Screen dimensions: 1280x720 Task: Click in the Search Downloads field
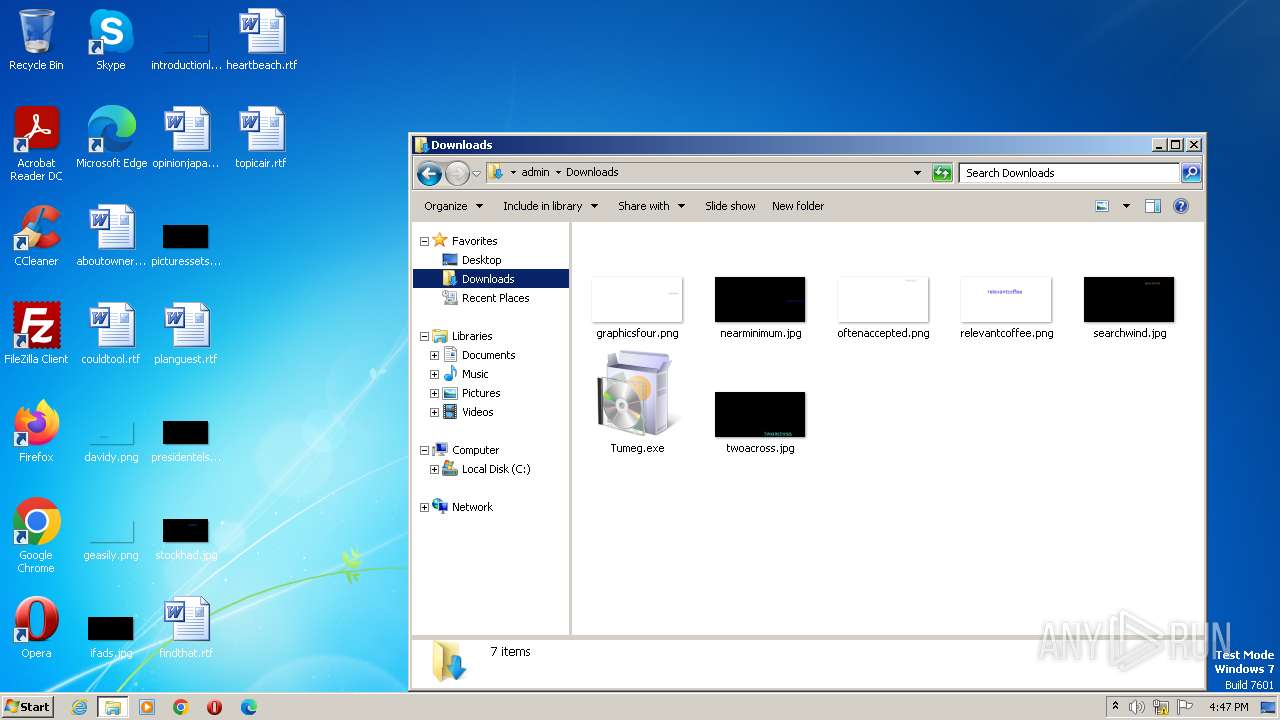[x=1068, y=173]
